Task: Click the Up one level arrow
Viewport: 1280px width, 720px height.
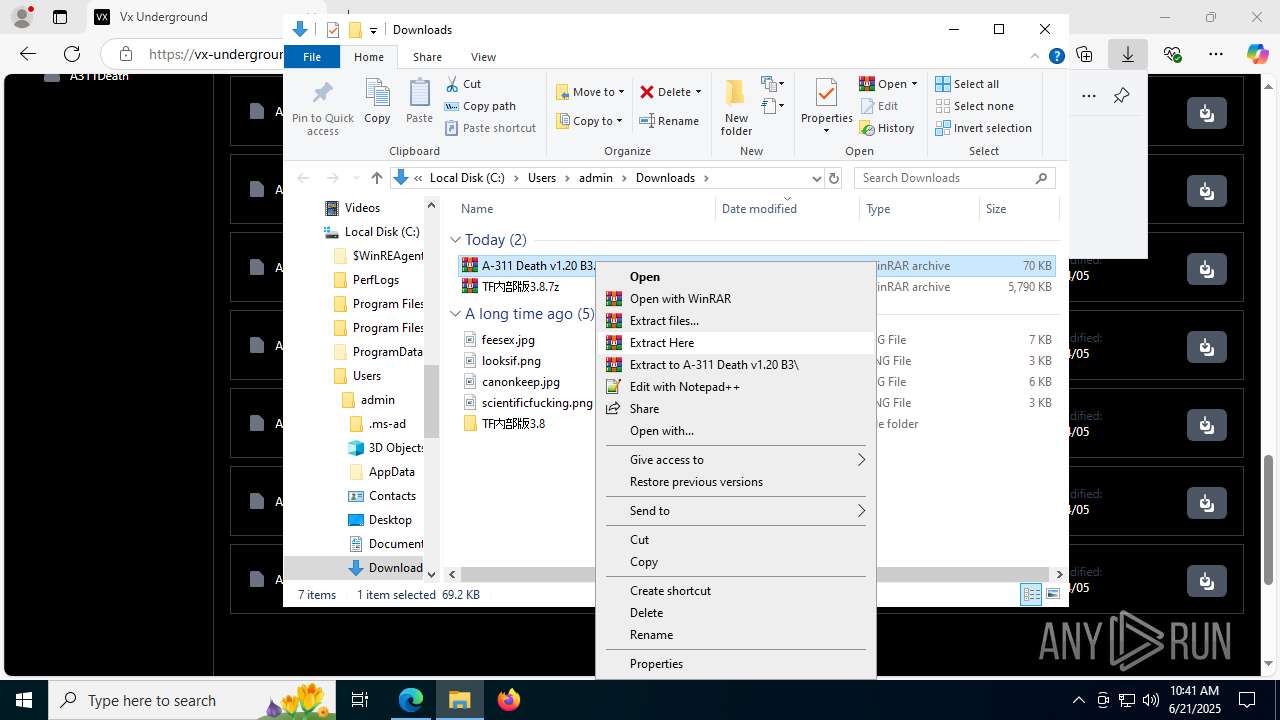Action: pos(377,178)
